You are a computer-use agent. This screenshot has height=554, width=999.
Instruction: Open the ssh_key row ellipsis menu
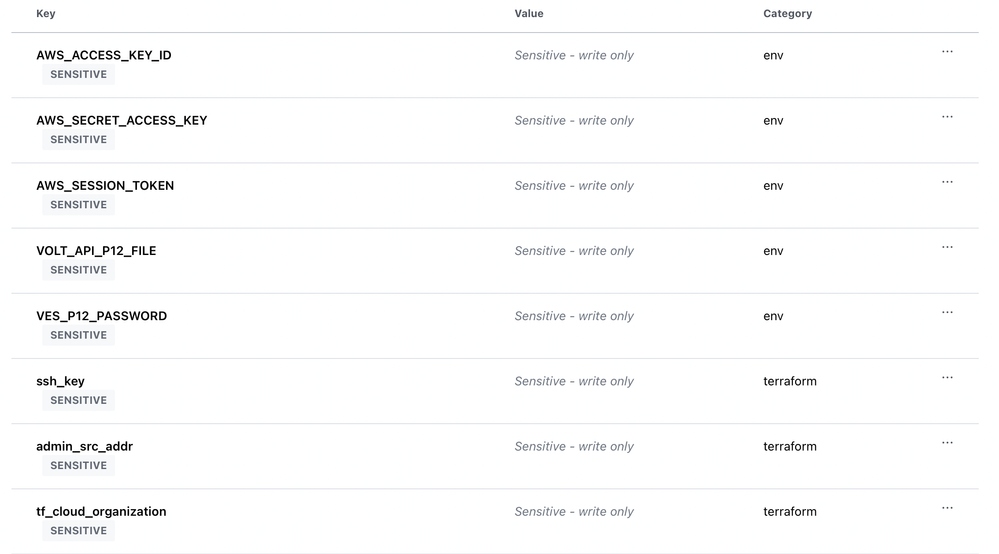(x=947, y=378)
